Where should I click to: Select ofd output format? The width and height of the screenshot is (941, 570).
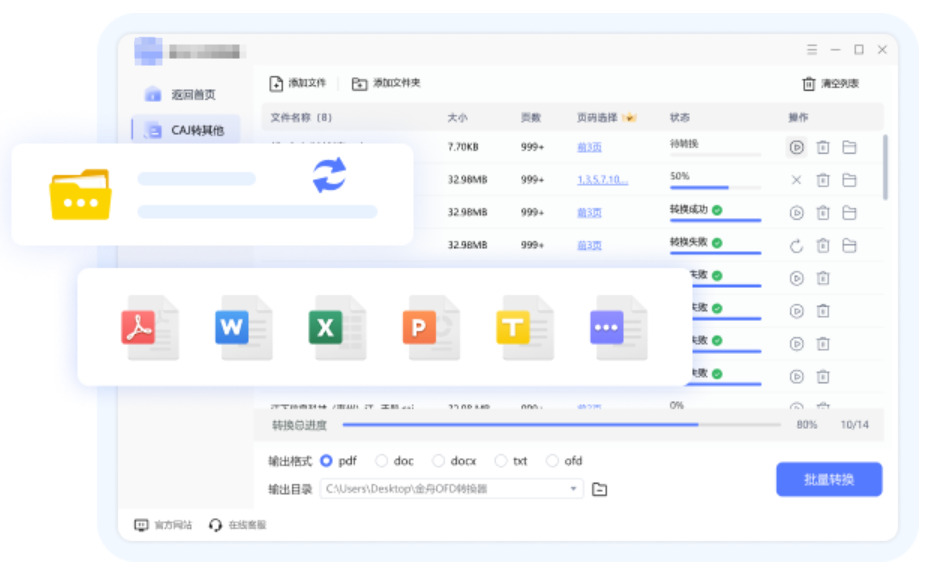[x=552, y=461]
